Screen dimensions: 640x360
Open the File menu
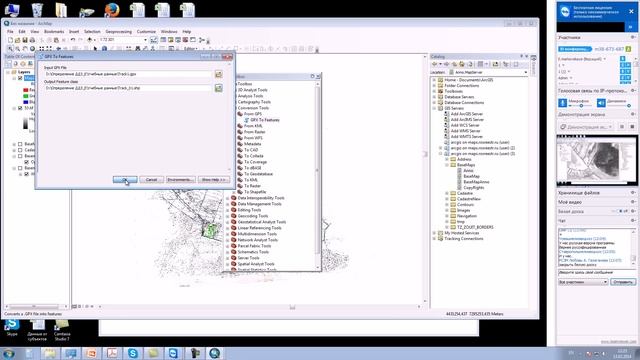[10, 31]
